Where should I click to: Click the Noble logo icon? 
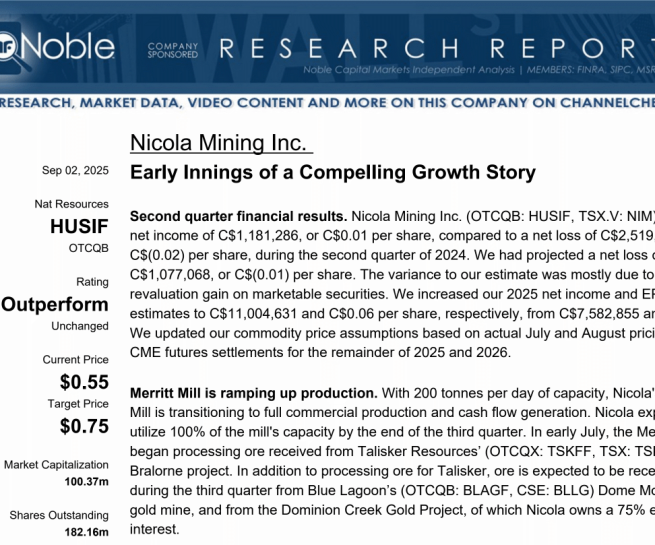coord(7,46)
